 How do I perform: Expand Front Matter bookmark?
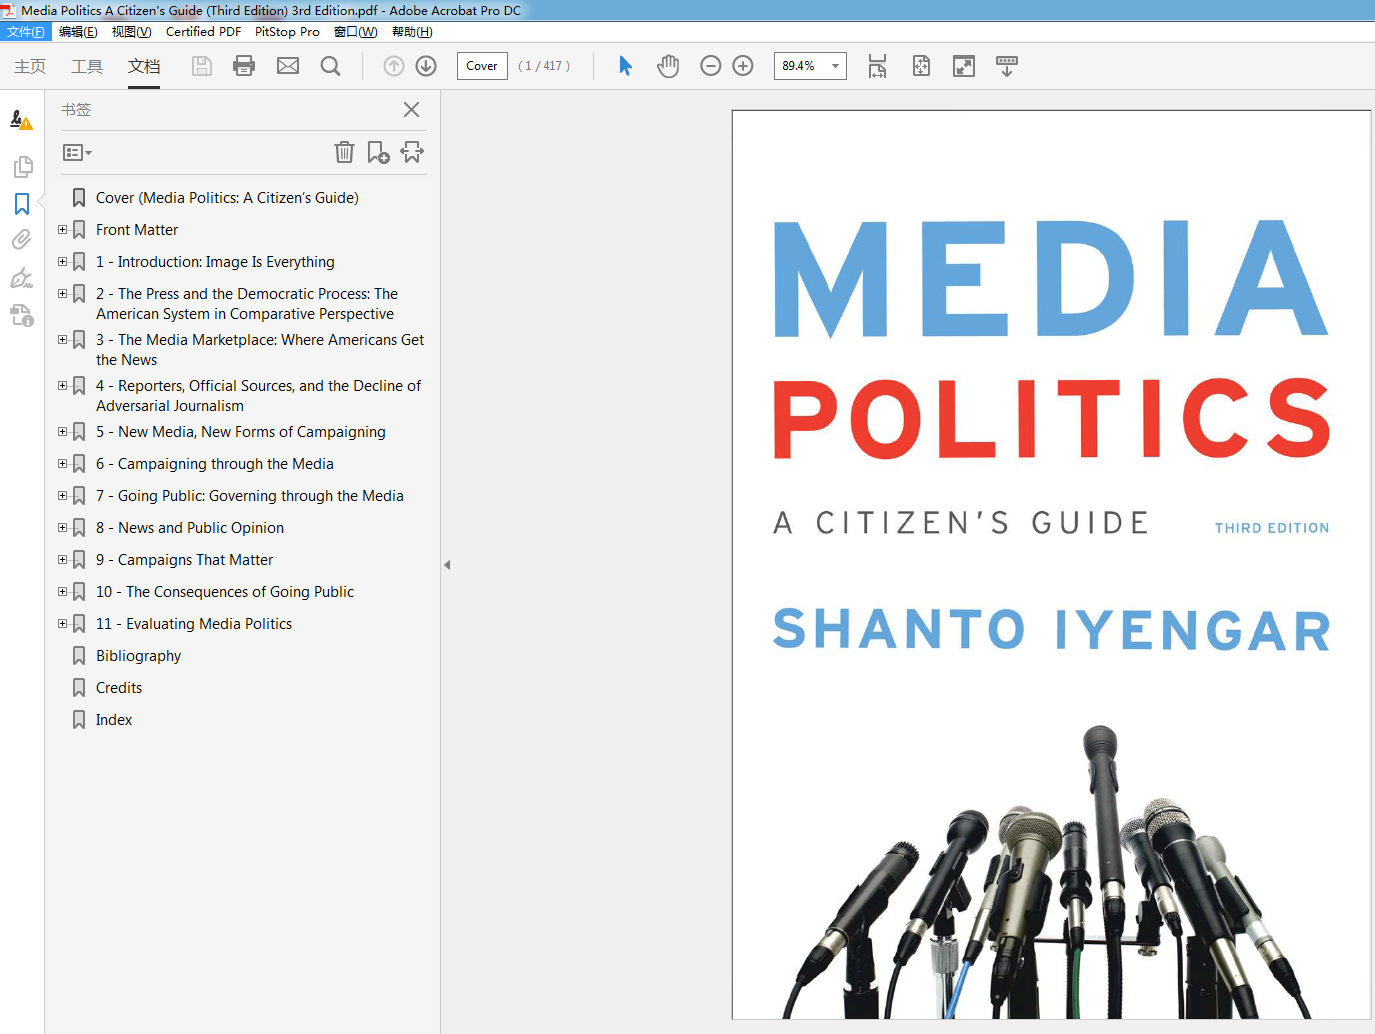coord(62,230)
